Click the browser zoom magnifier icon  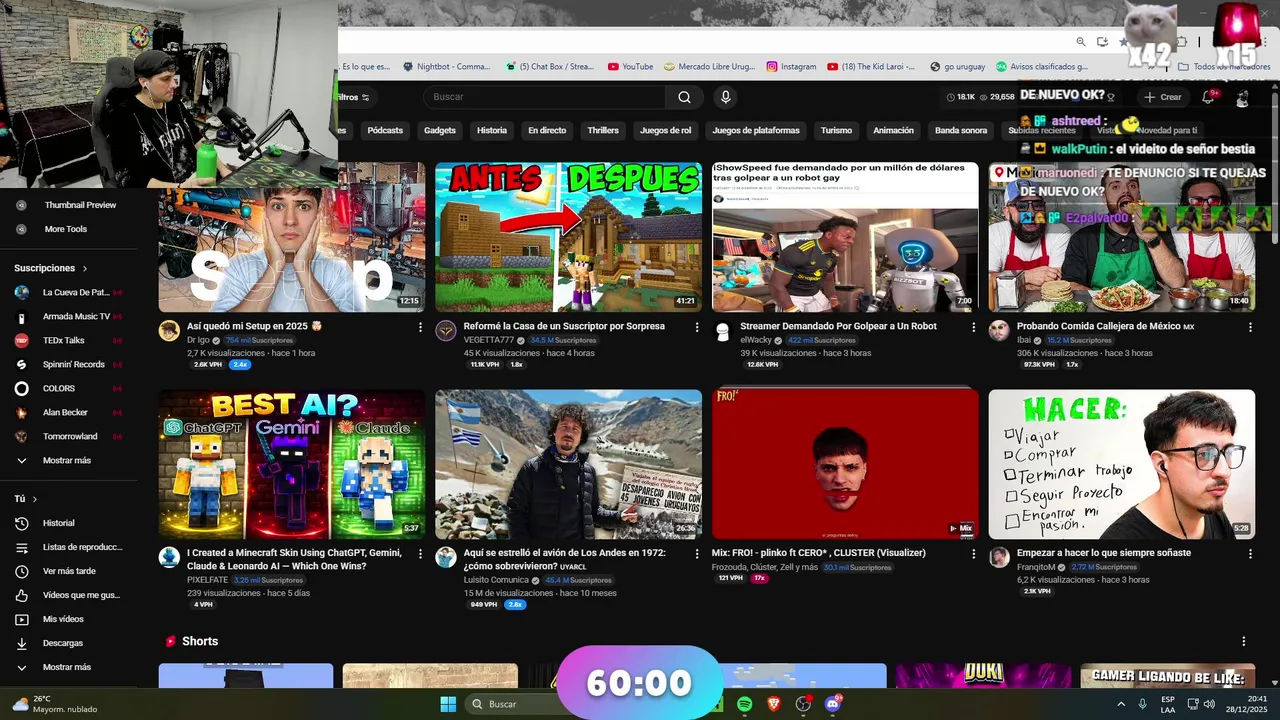(1081, 42)
